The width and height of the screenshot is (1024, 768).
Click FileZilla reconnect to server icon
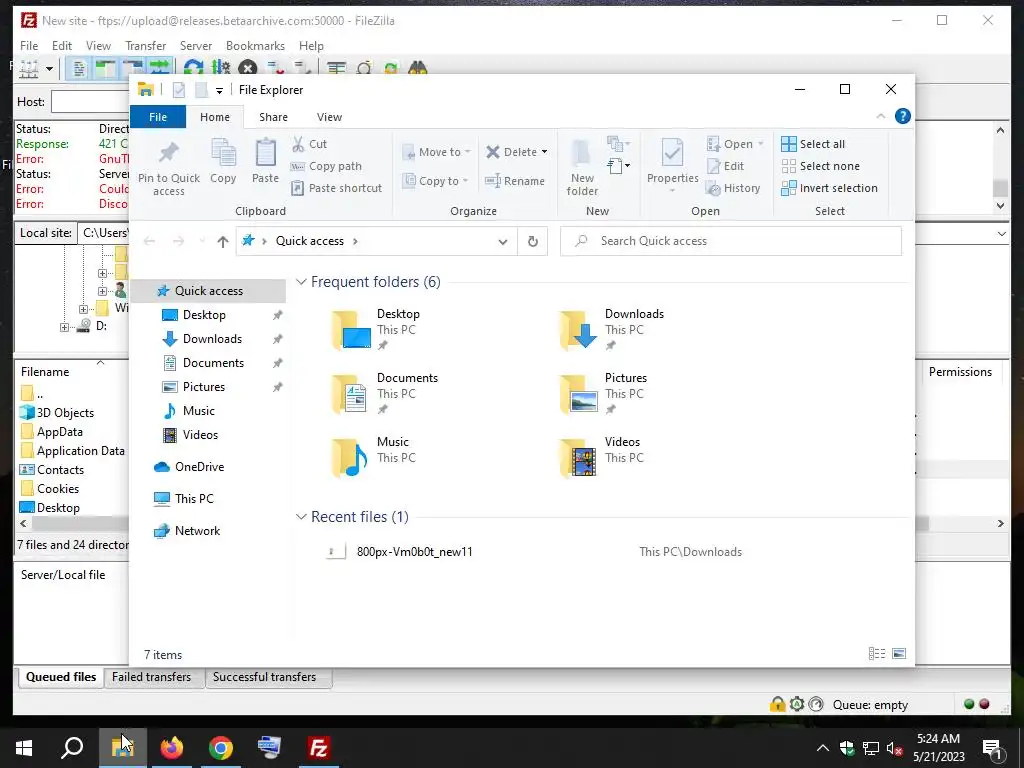[x=302, y=67]
